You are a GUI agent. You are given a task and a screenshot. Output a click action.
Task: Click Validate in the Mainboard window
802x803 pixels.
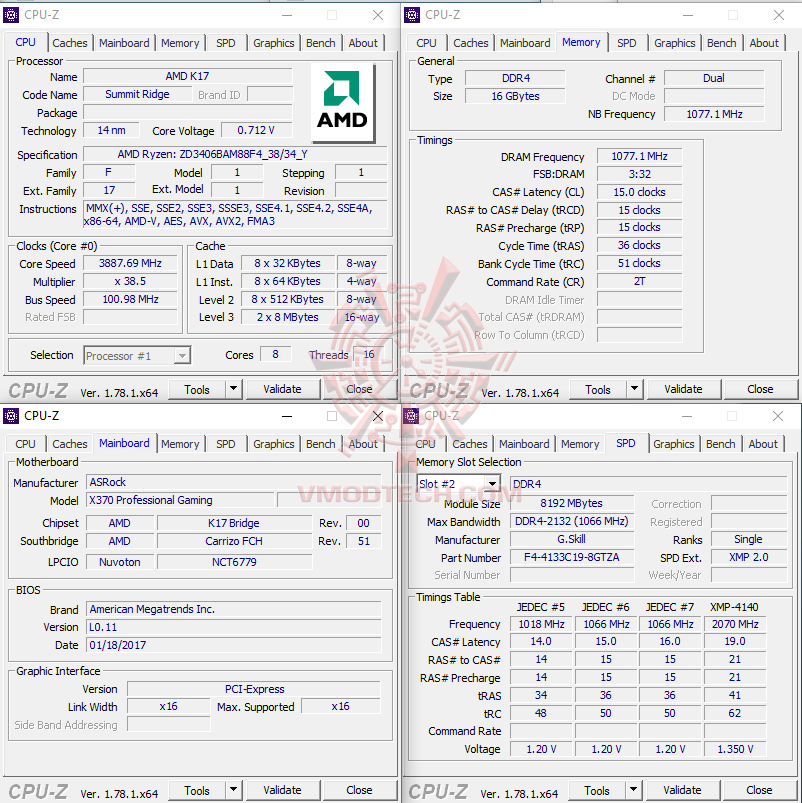pos(283,790)
